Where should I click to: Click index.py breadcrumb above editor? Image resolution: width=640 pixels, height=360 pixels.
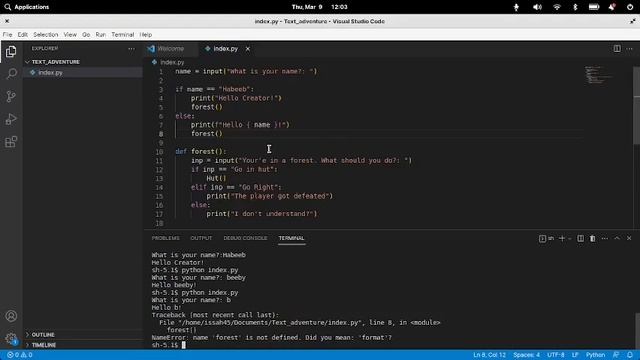click(x=172, y=62)
